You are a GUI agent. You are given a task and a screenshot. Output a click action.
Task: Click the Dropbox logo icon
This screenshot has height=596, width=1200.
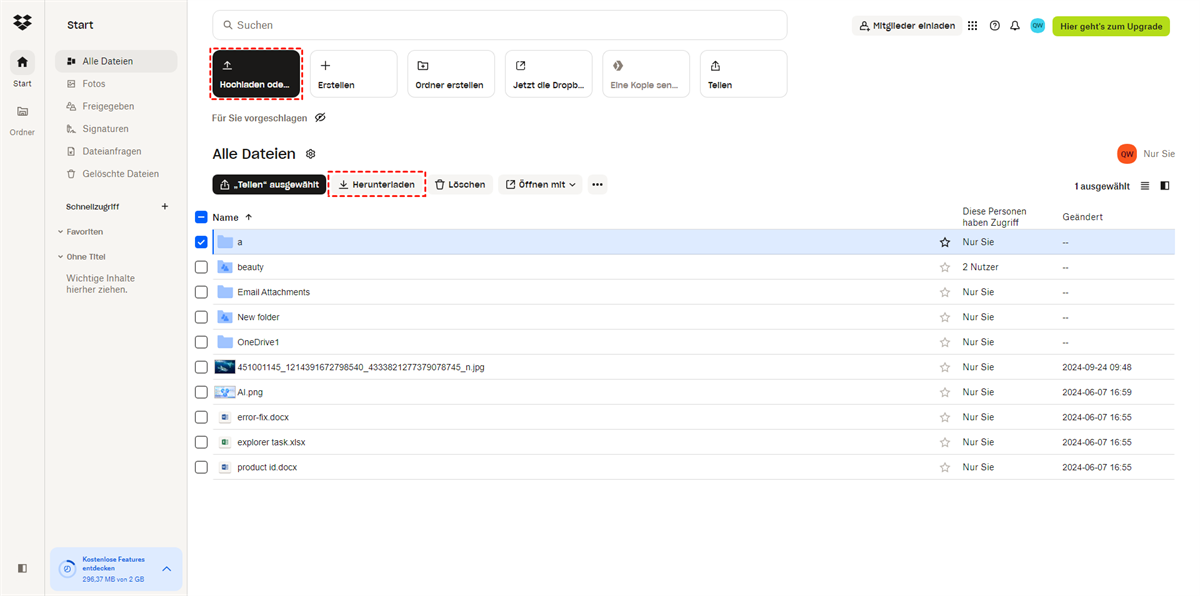[x=22, y=23]
